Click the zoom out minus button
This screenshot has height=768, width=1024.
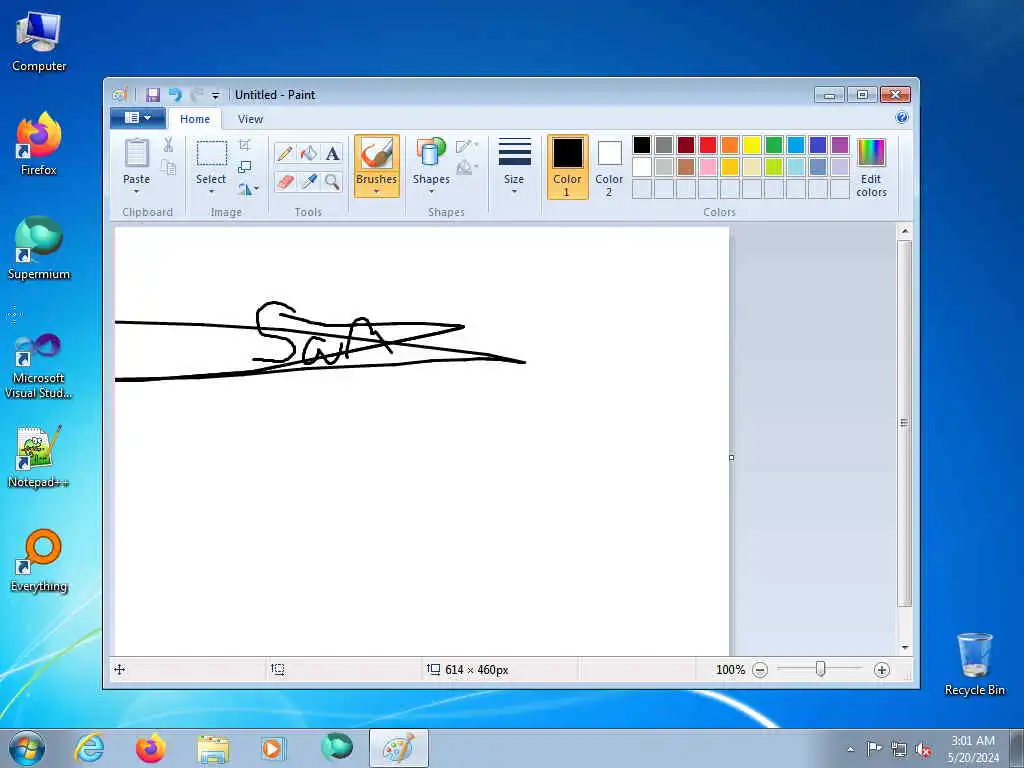point(760,670)
